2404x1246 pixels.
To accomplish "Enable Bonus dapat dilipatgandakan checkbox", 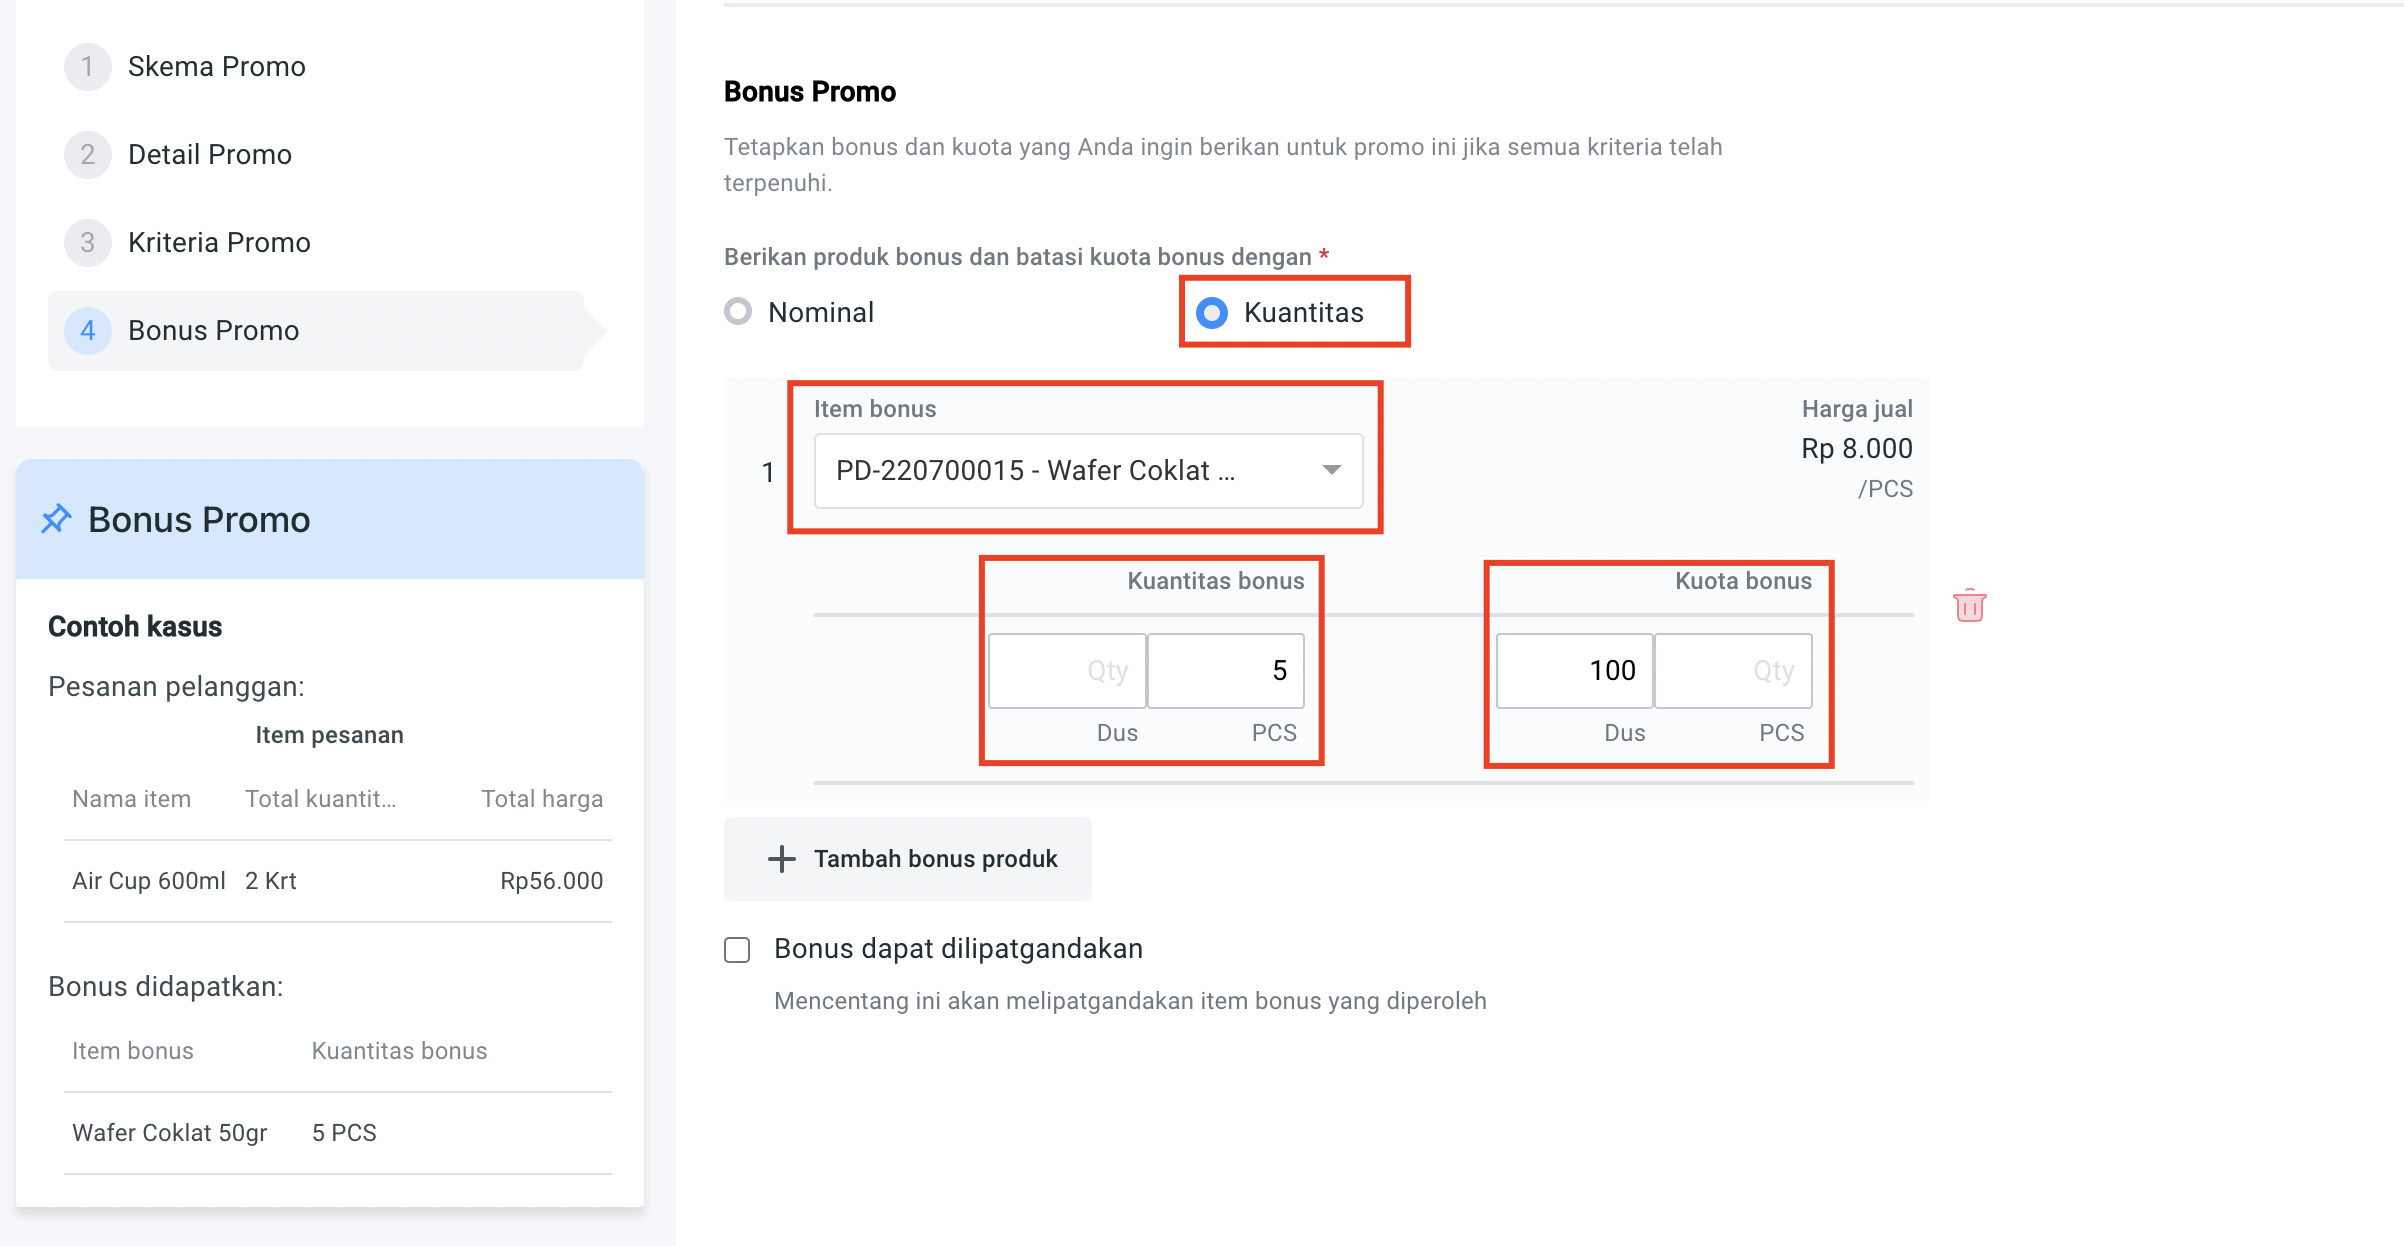I will click(737, 949).
